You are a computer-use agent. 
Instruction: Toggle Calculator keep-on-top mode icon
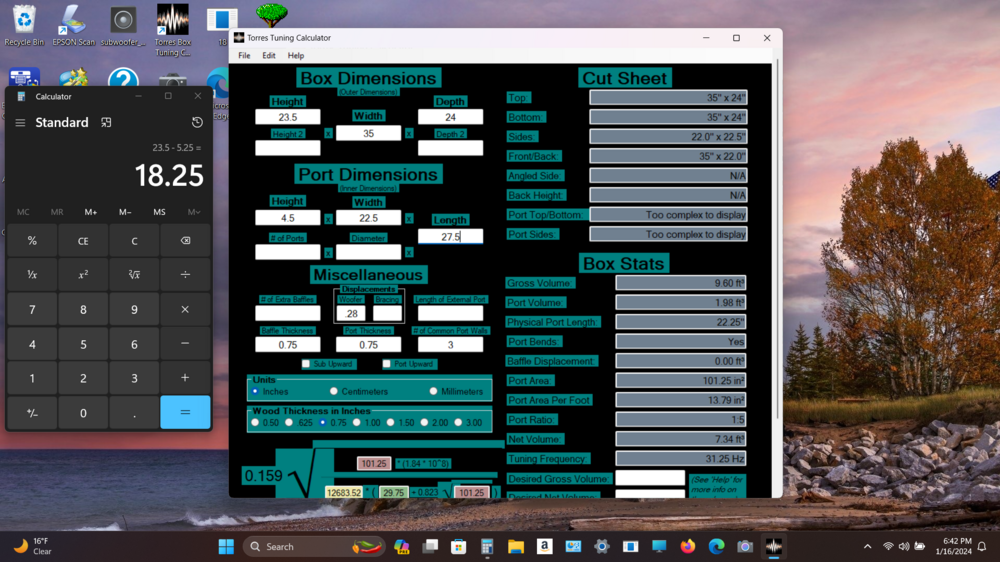tap(106, 122)
